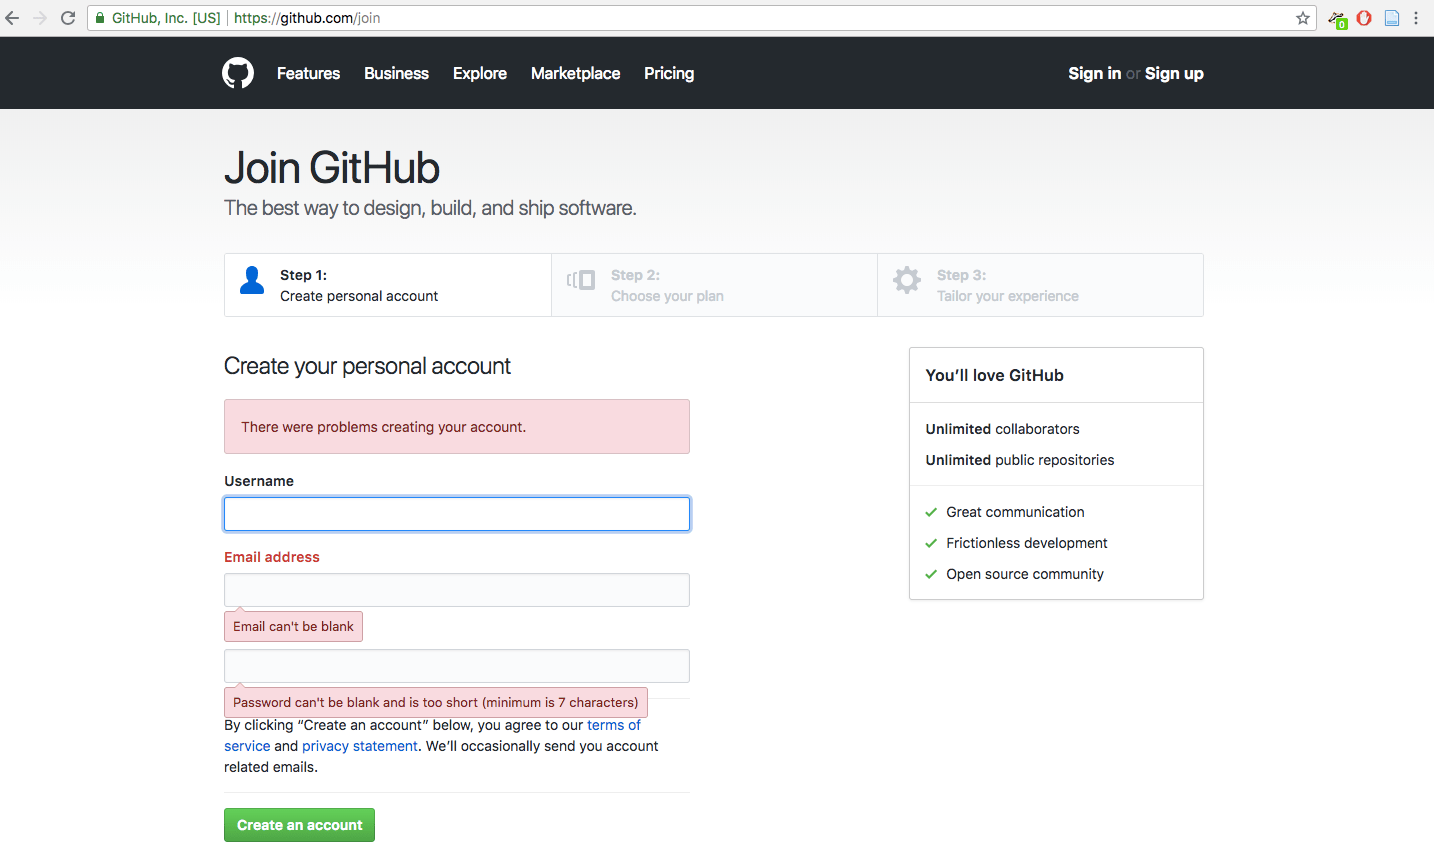Click the You'll love GitHub heading

tap(994, 375)
